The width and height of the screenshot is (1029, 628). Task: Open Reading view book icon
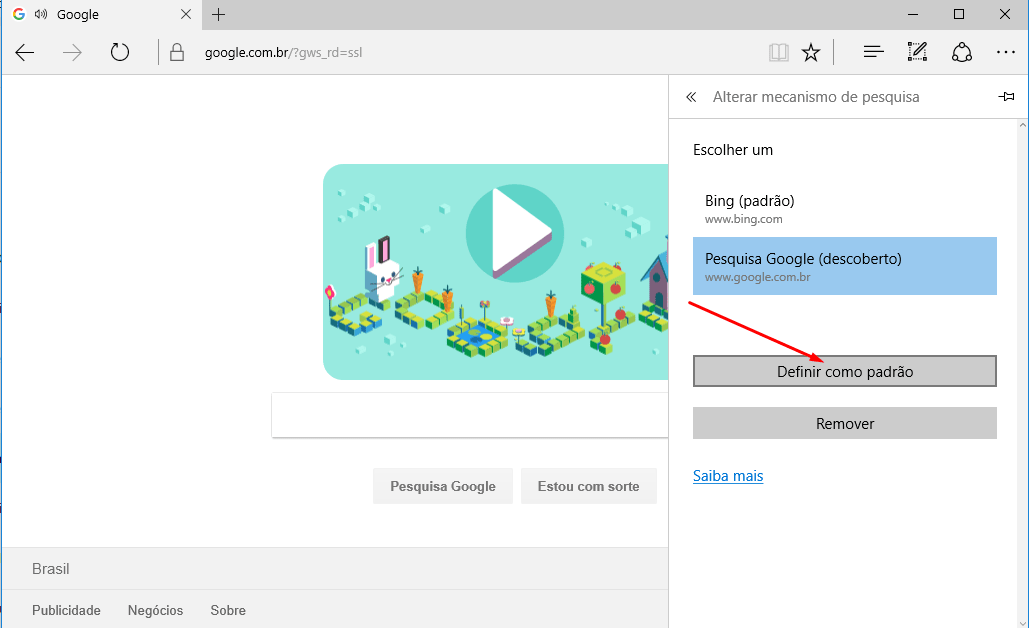[778, 52]
